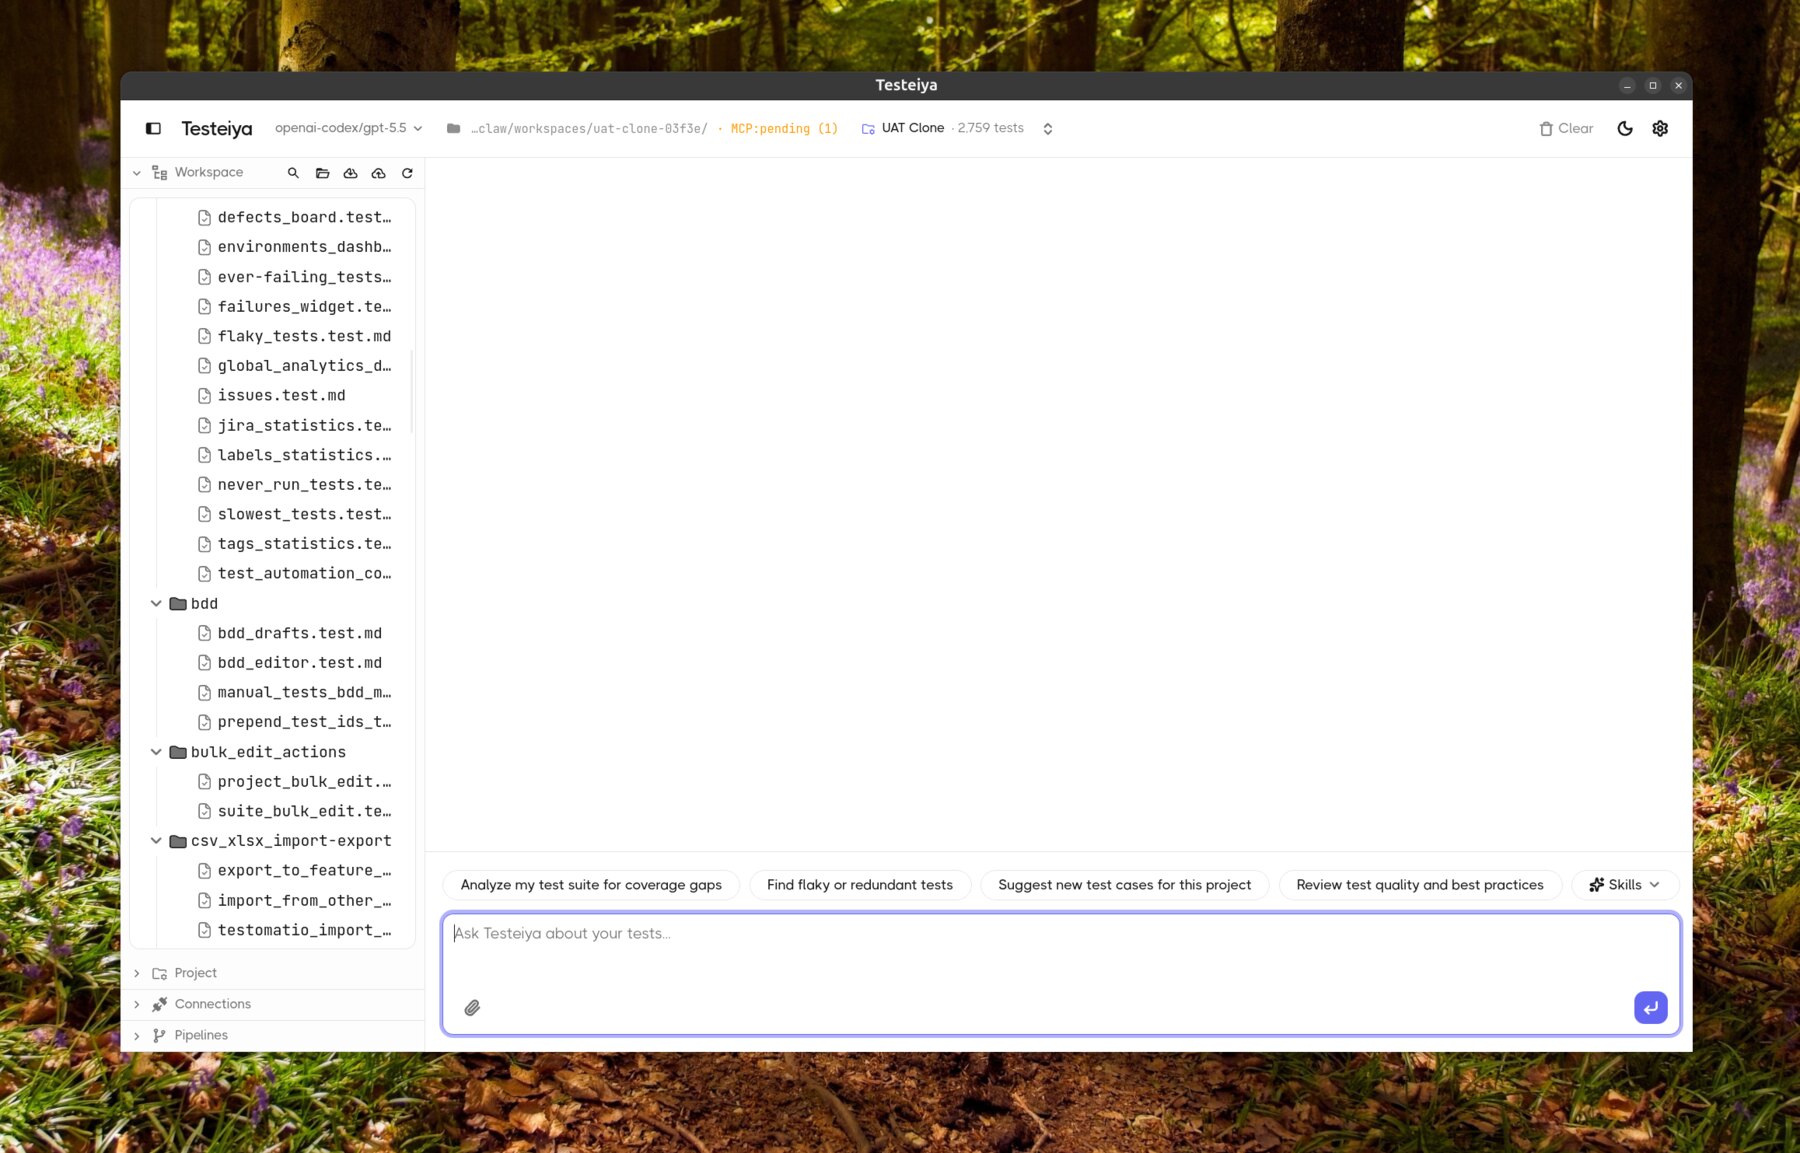1800x1153 pixels.
Task: Open import_from_other_… file
Action: pos(294,900)
